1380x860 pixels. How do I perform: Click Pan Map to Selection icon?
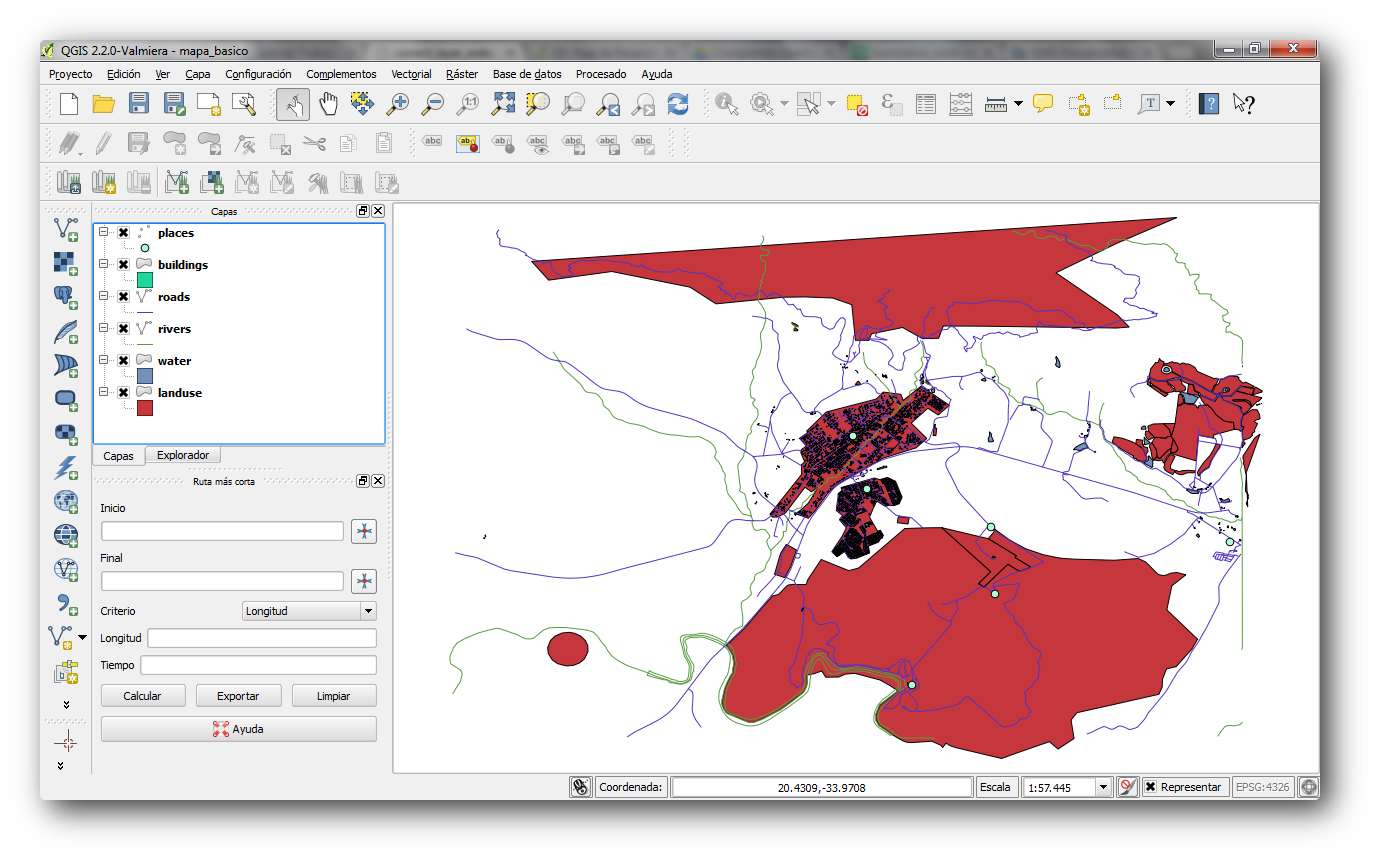click(x=362, y=103)
